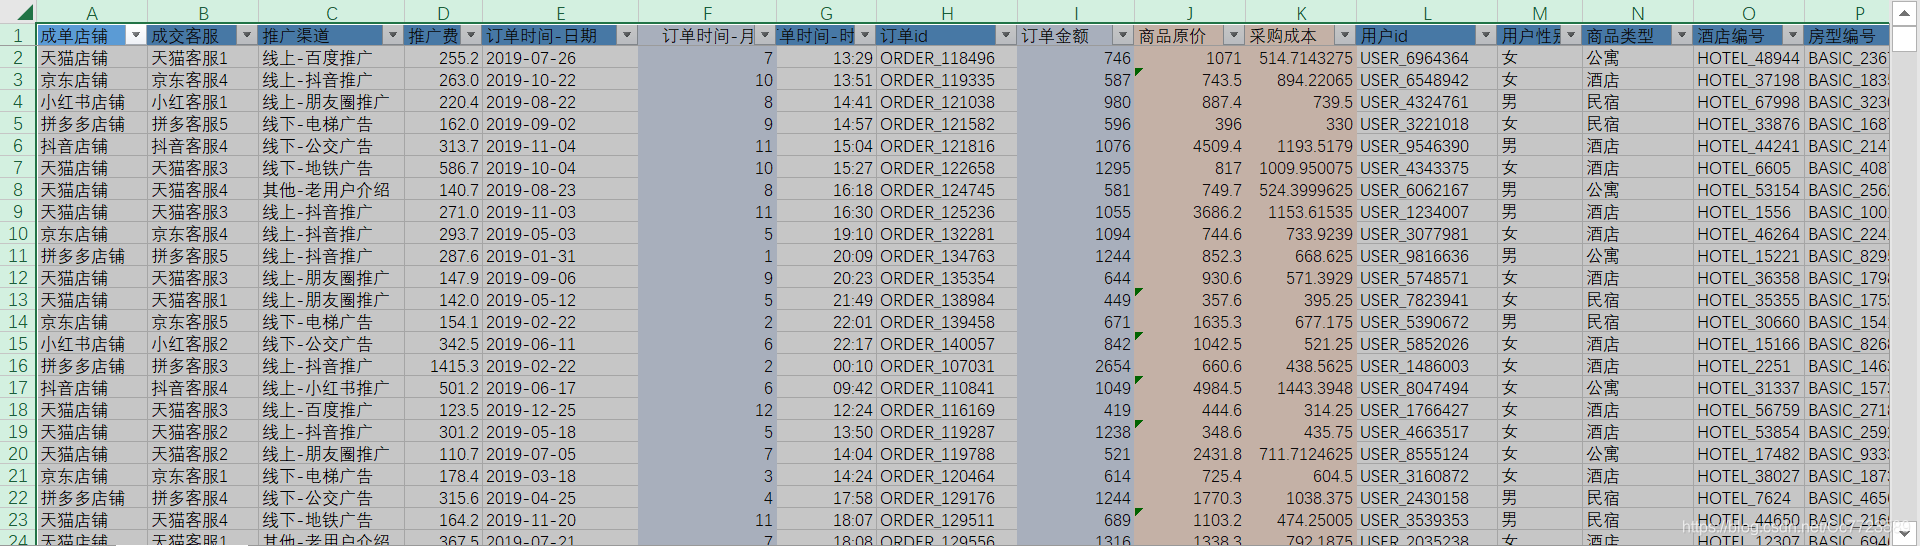Viewport: 1920px width, 546px height.
Task: Click cell 拼多多店铺 in row 11
Action: pos(92,256)
